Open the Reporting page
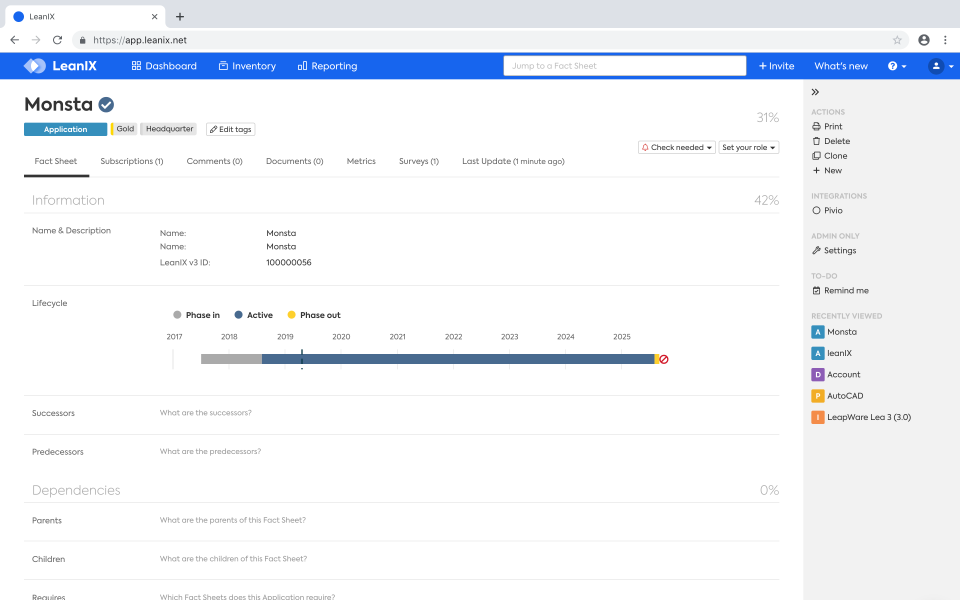960x600 pixels. [x=328, y=66]
